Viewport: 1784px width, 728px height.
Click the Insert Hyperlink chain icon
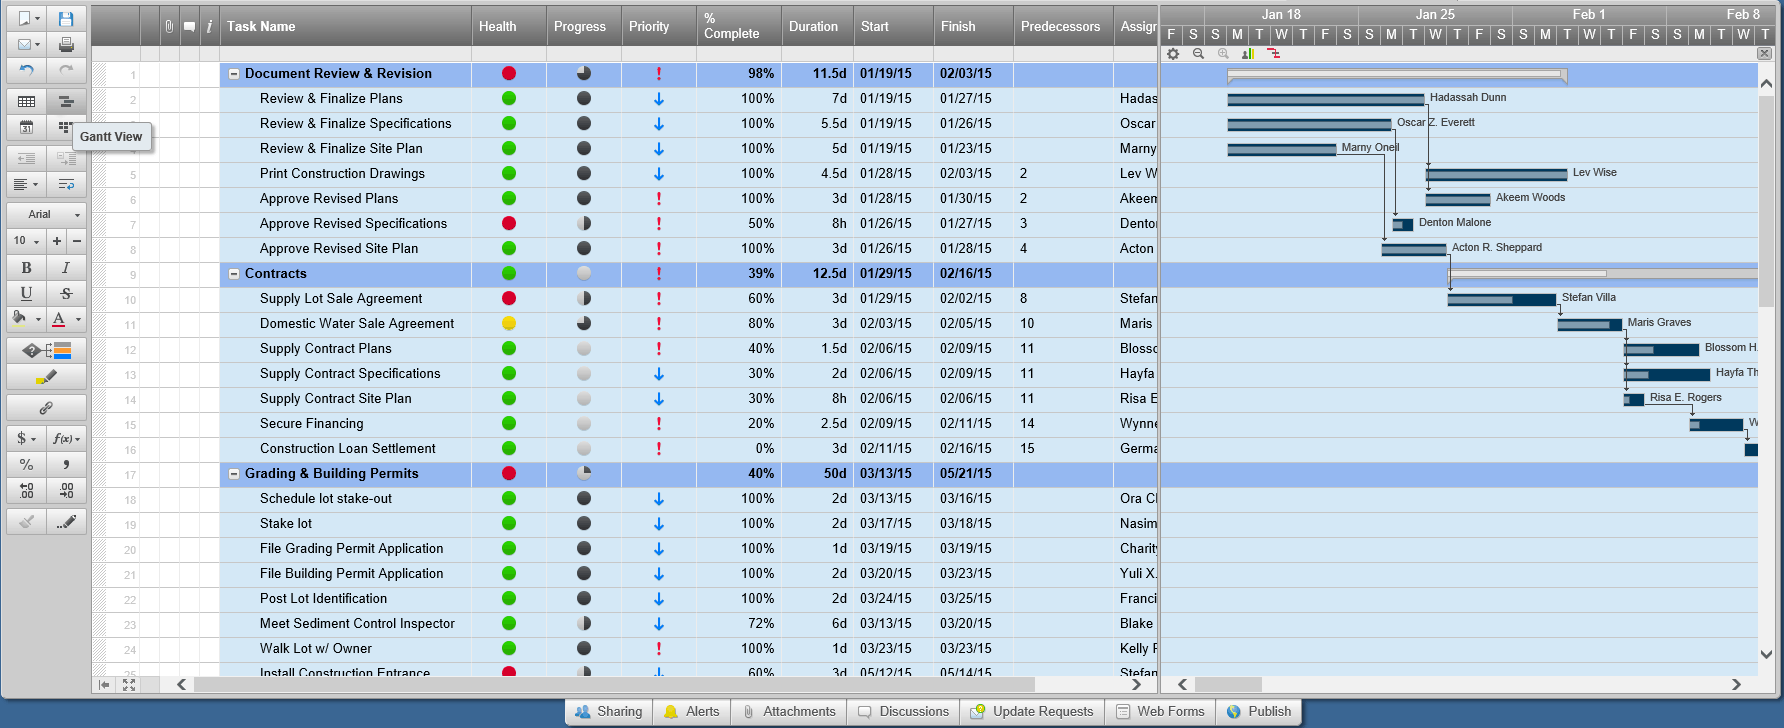[46, 408]
